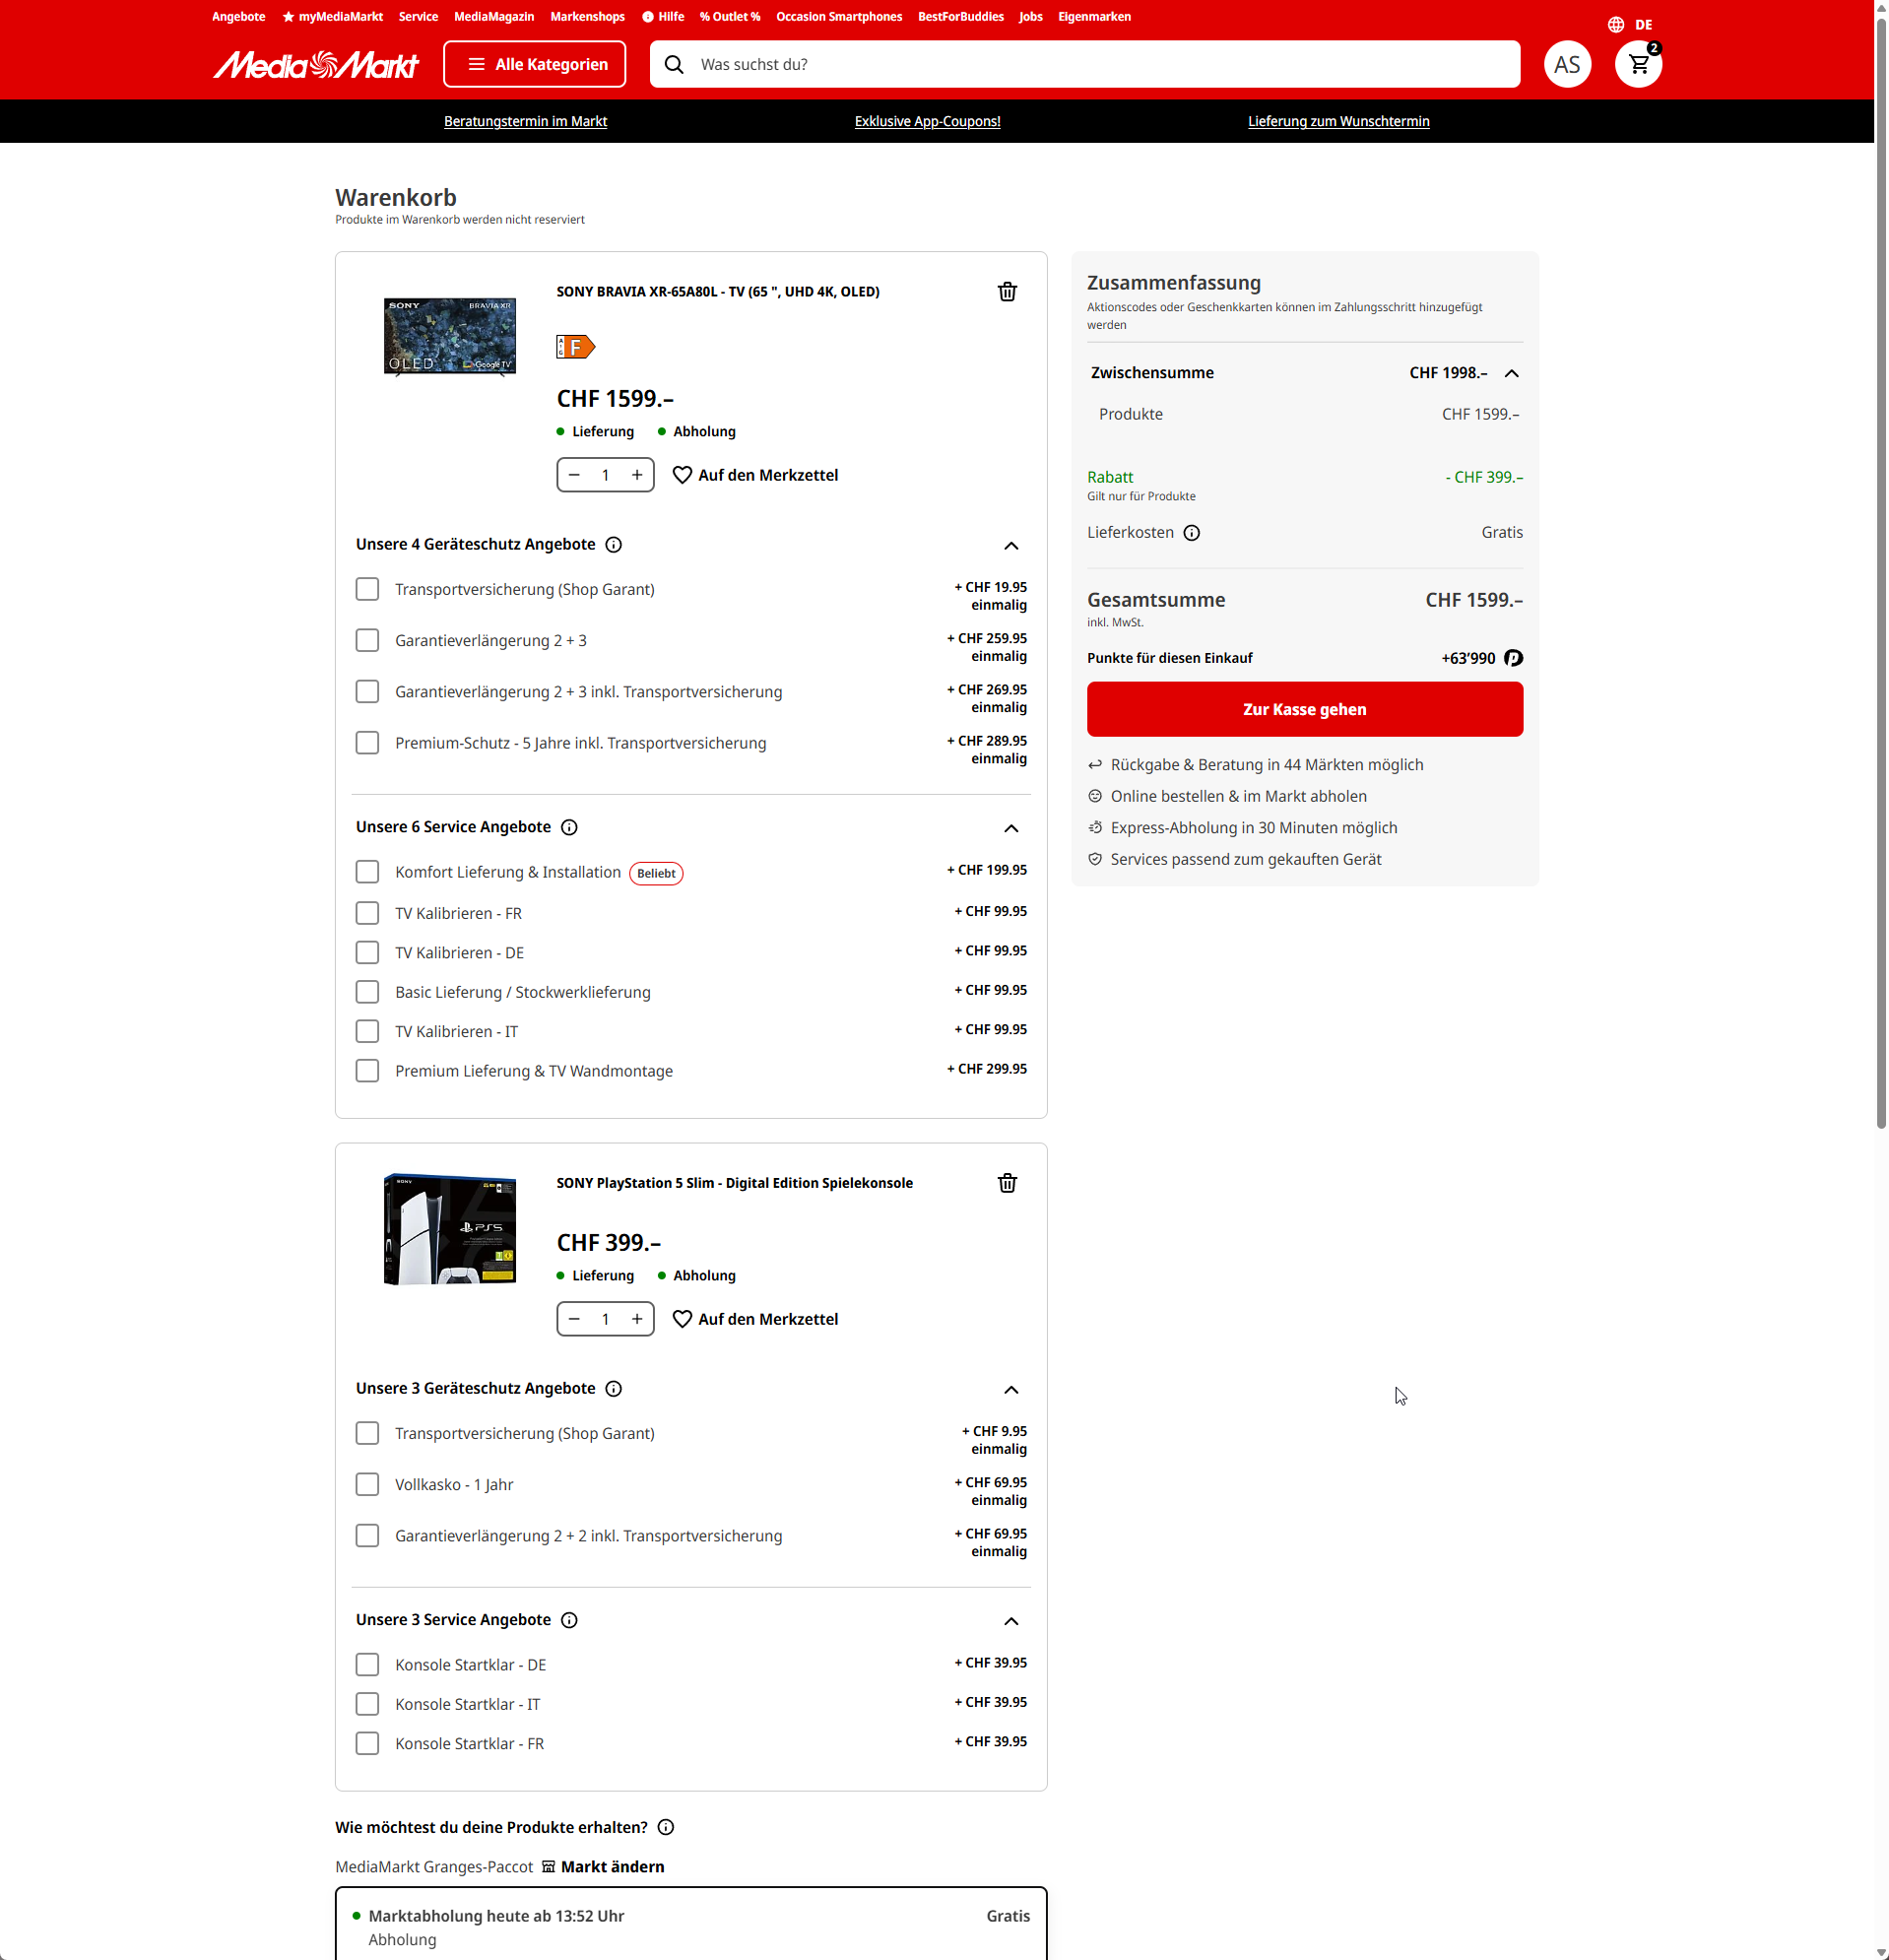This screenshot has height=1960, width=1889.
Task: Delete the Sony Bravia TV from cart
Action: click(1007, 292)
